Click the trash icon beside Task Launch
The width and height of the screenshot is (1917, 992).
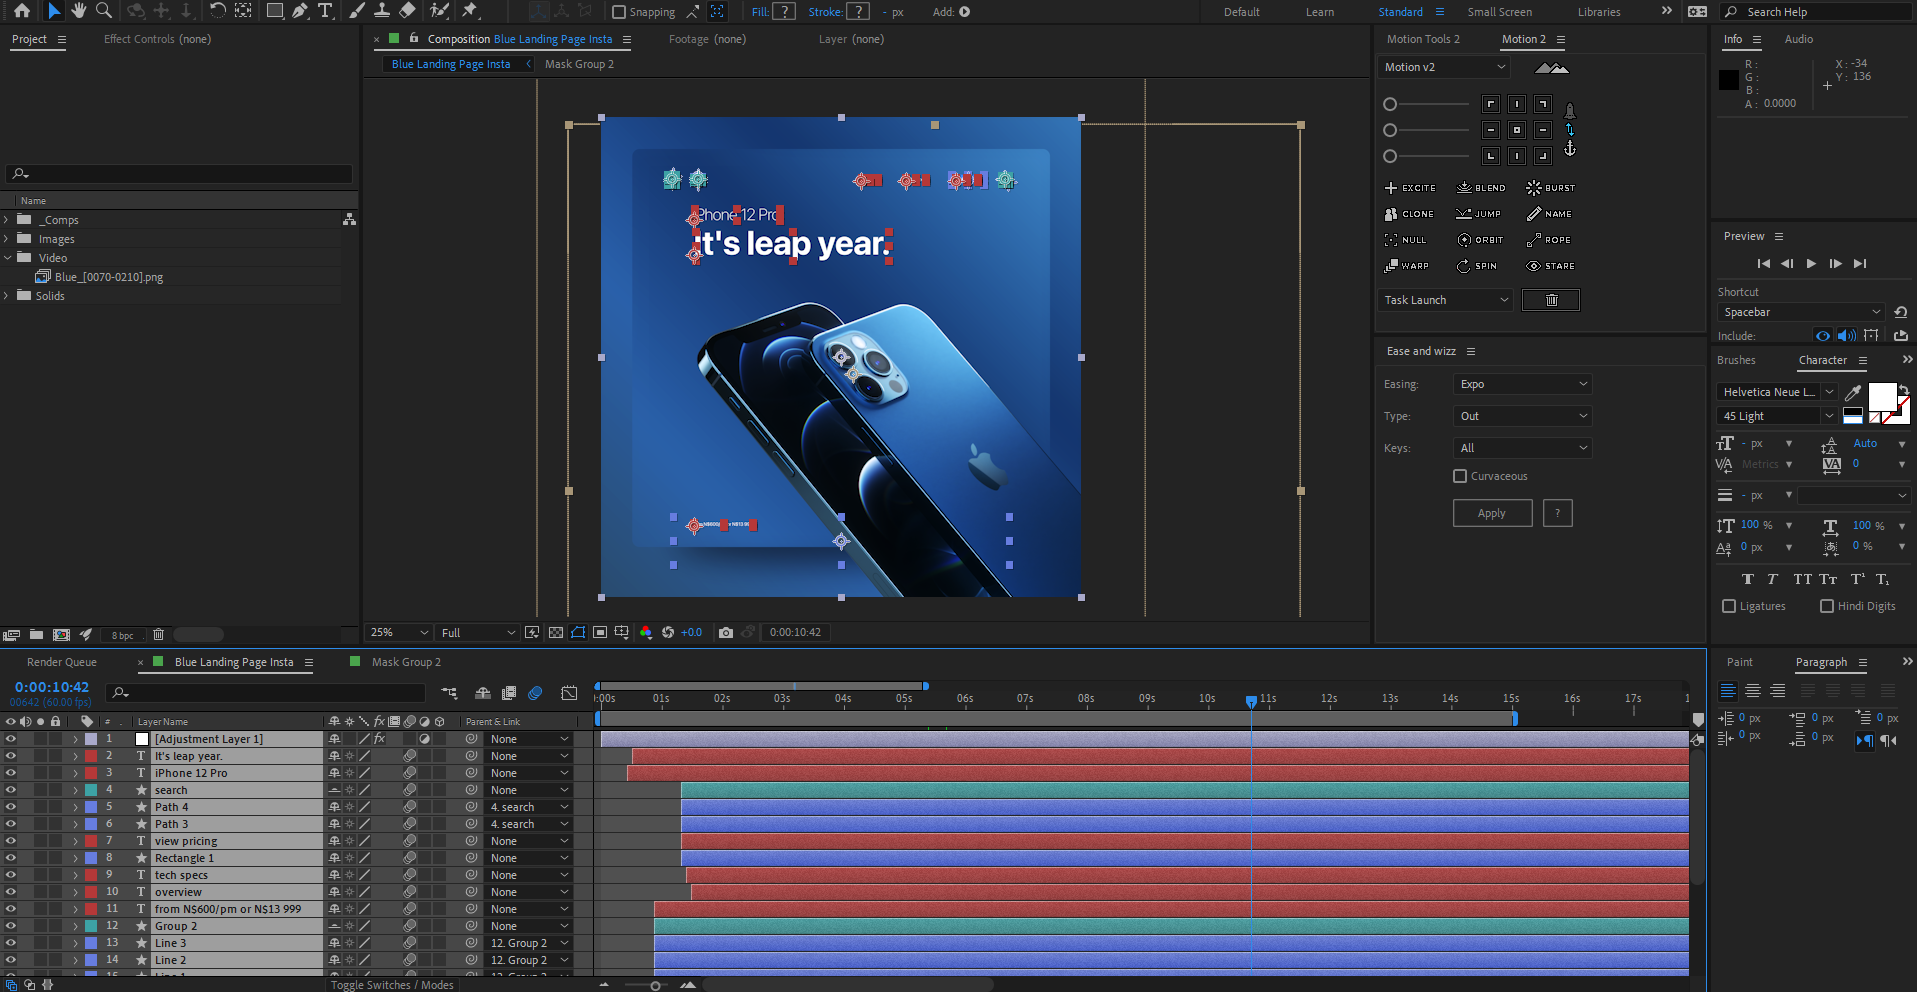pyautogui.click(x=1551, y=300)
